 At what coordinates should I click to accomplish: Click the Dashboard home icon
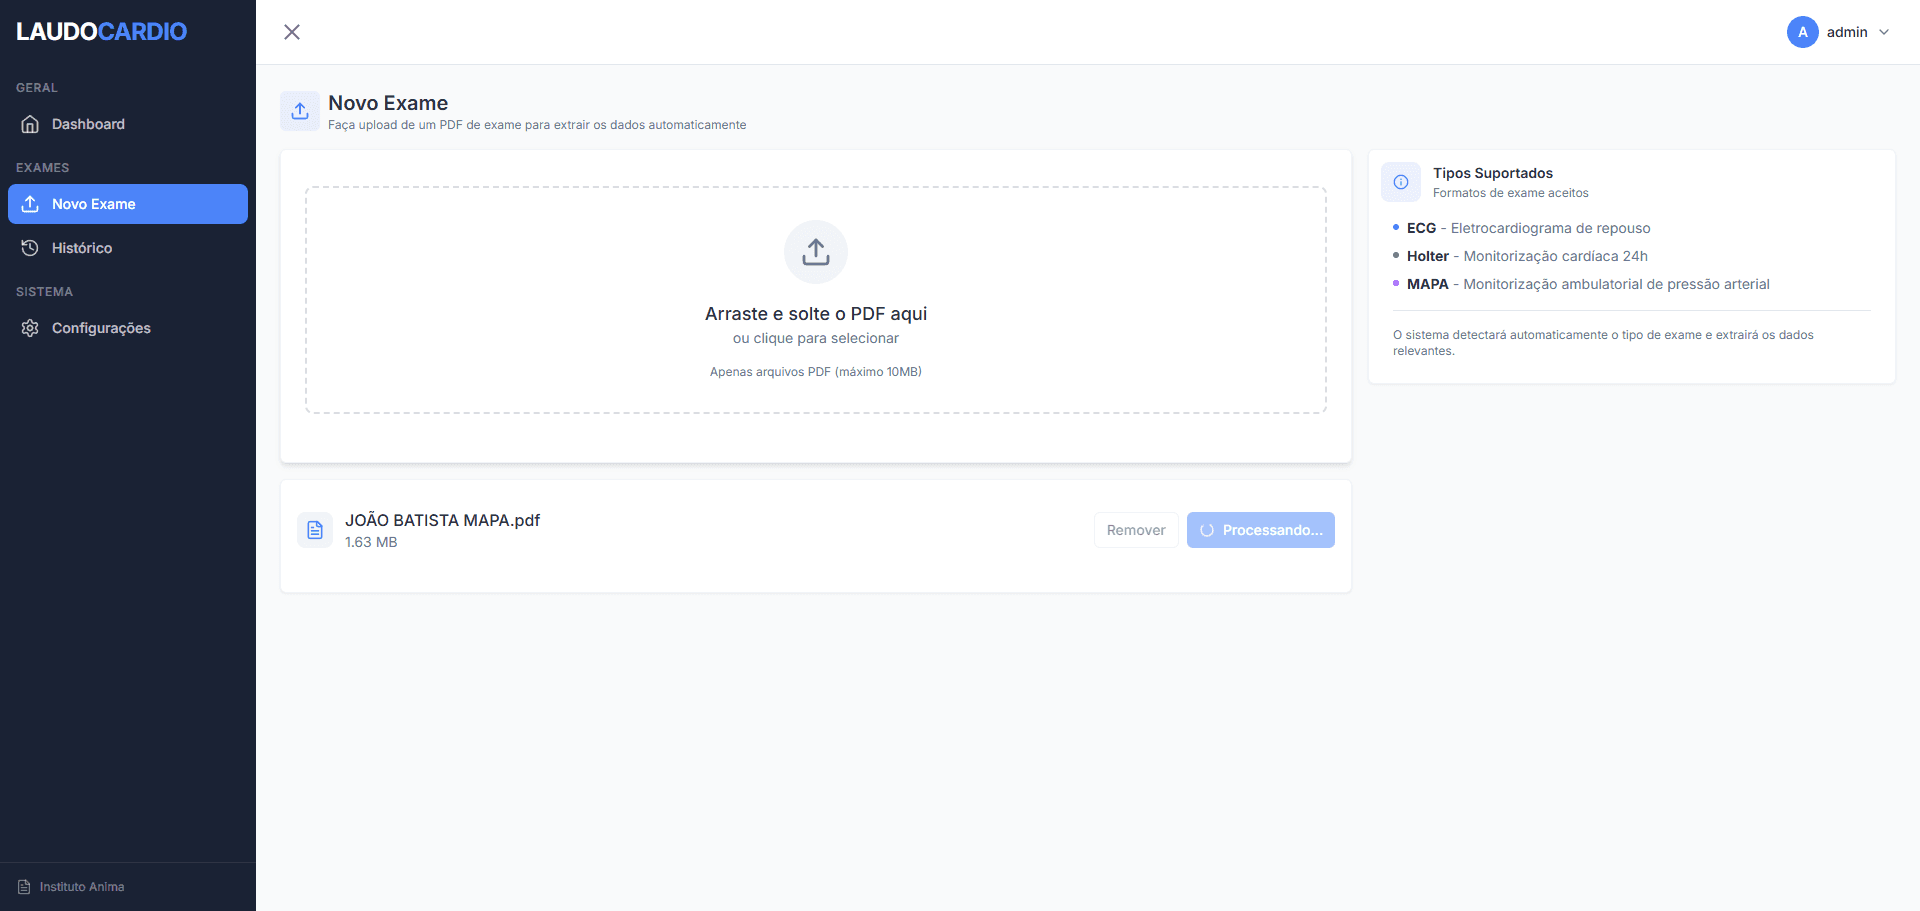pos(30,124)
